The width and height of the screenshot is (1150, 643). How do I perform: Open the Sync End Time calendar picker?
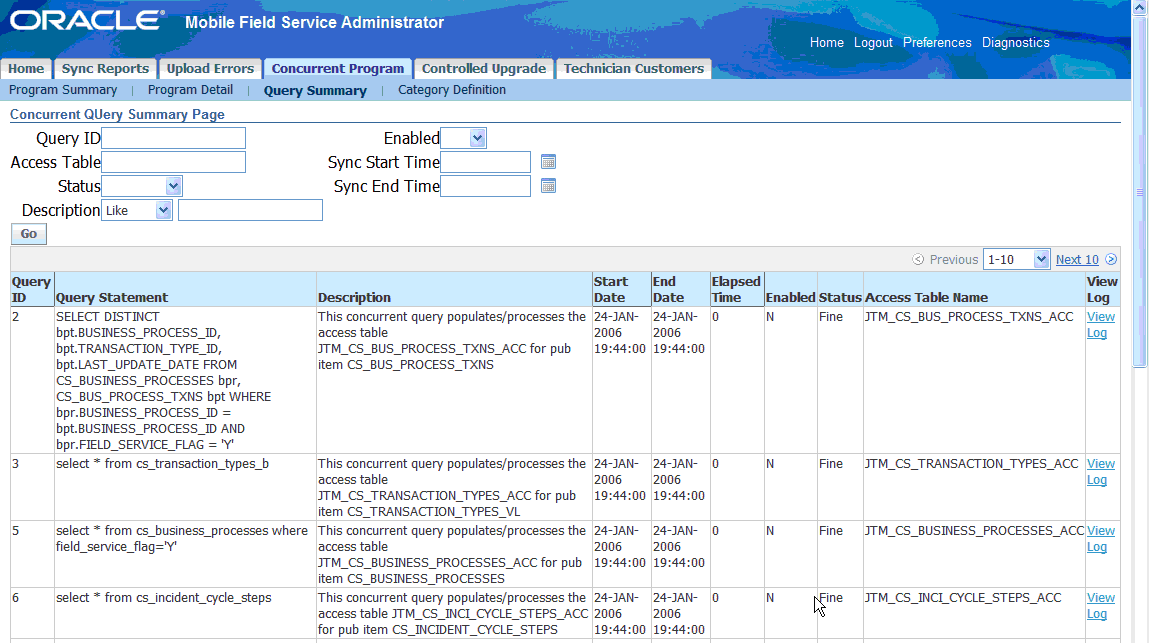pyautogui.click(x=548, y=186)
